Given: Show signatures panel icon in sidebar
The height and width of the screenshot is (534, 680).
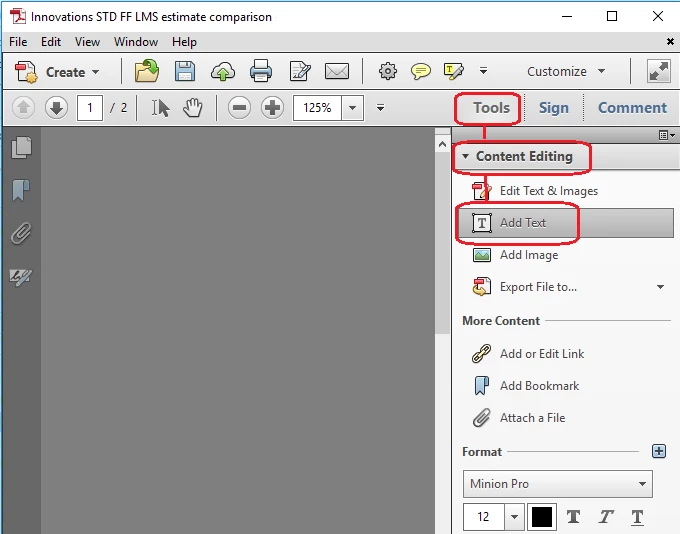Looking at the screenshot, I should point(20,276).
